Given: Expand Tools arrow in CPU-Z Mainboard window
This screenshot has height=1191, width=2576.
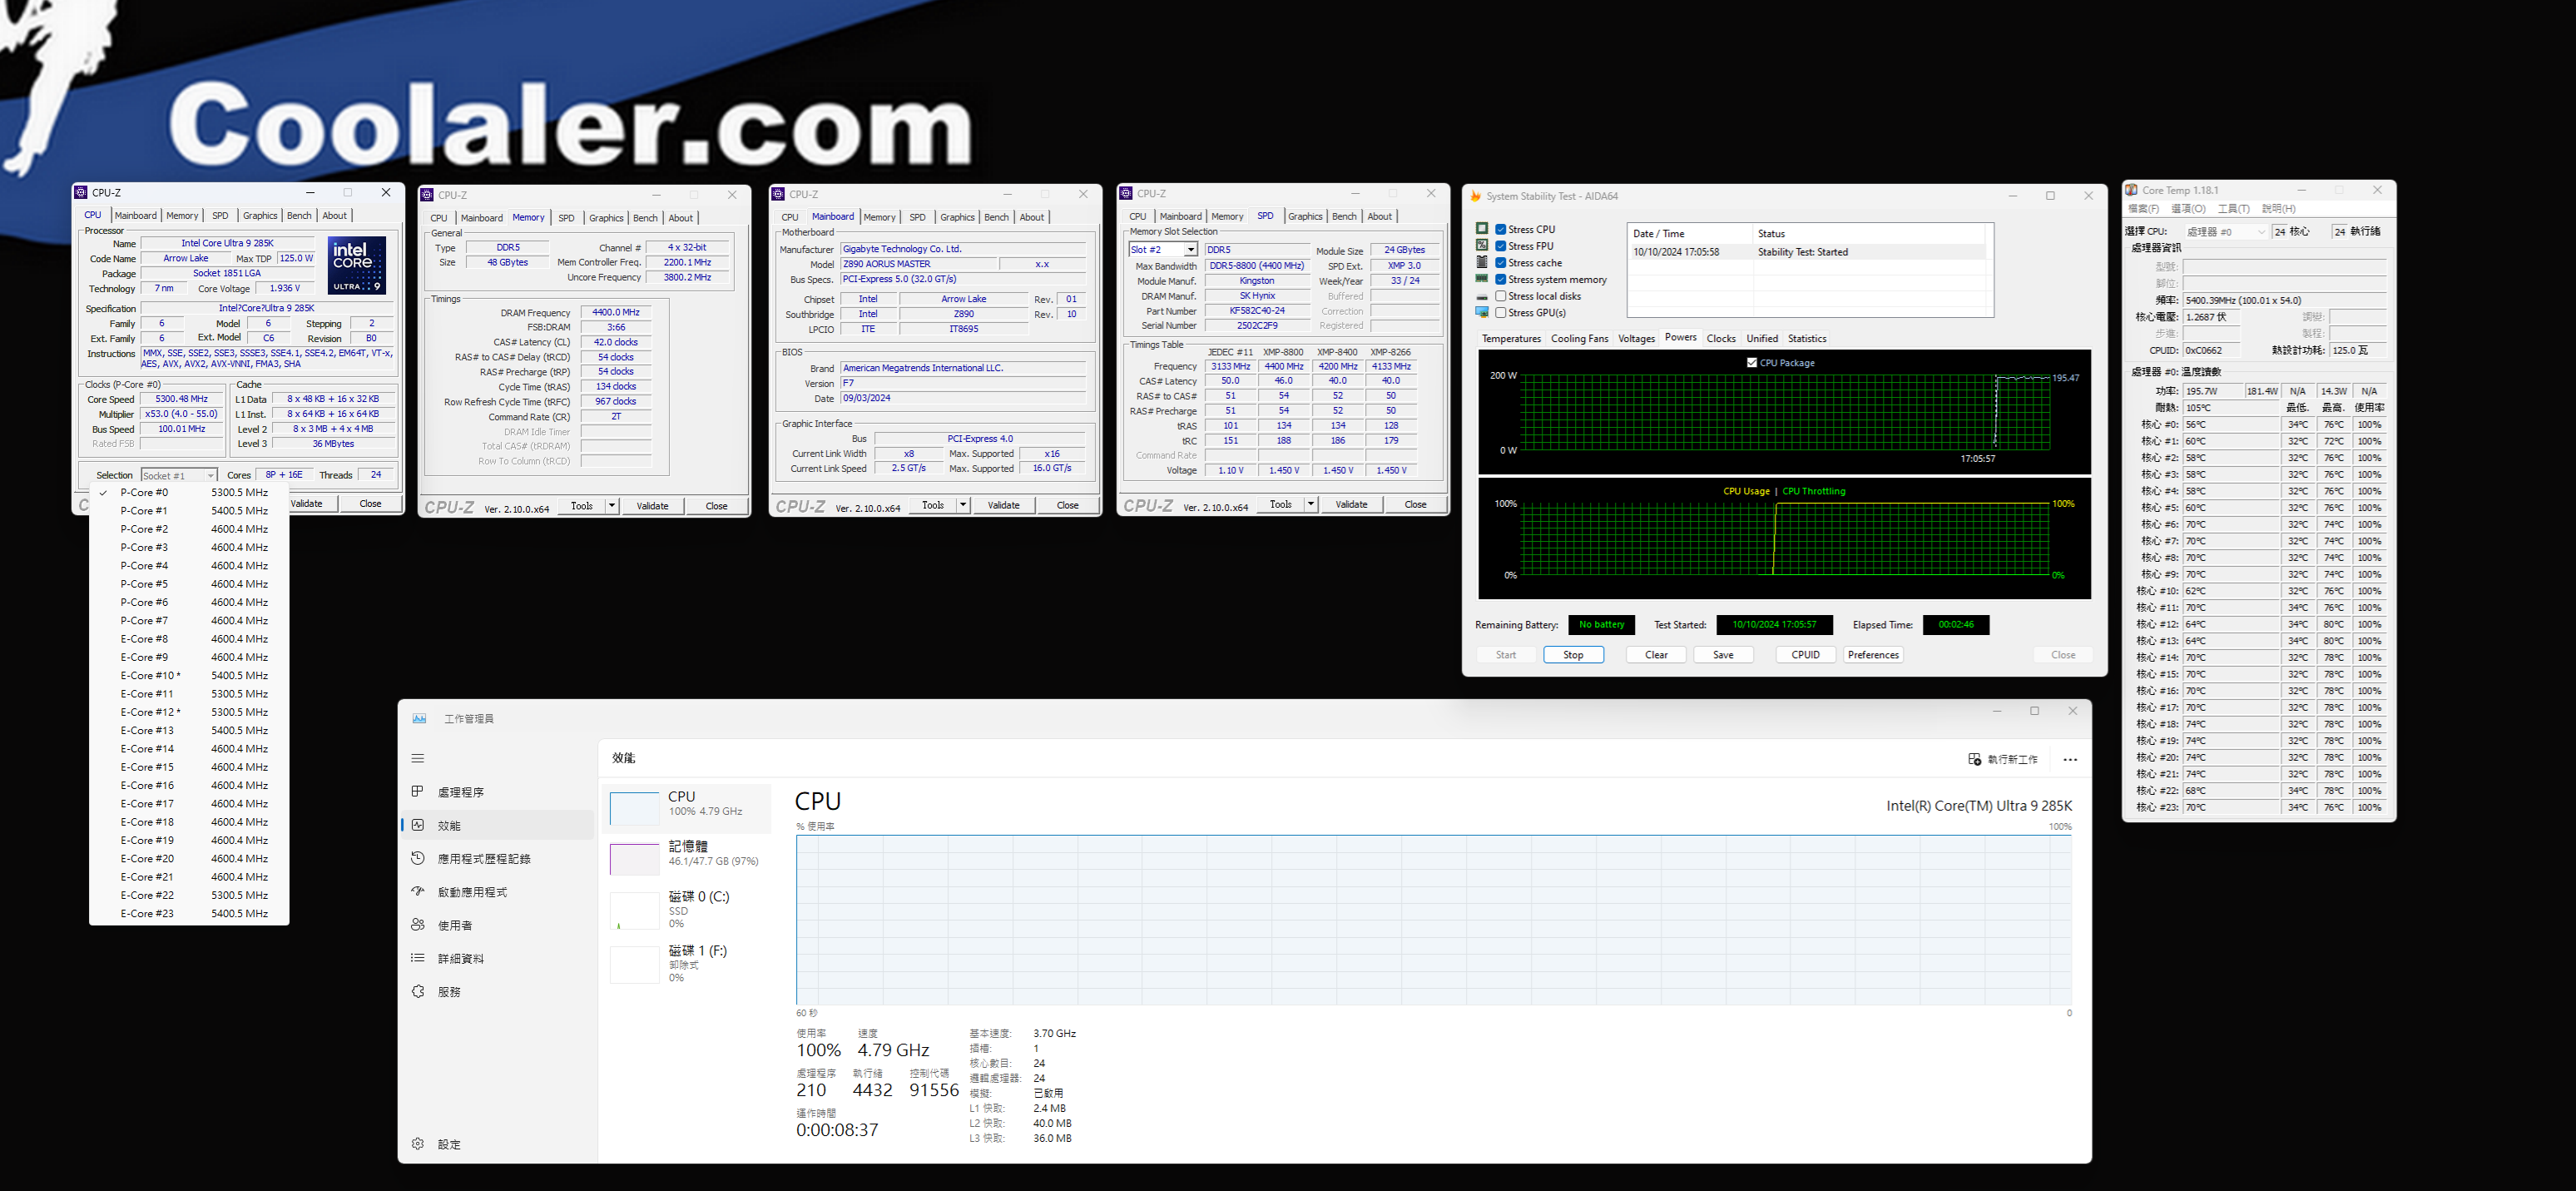Looking at the screenshot, I should [963, 505].
